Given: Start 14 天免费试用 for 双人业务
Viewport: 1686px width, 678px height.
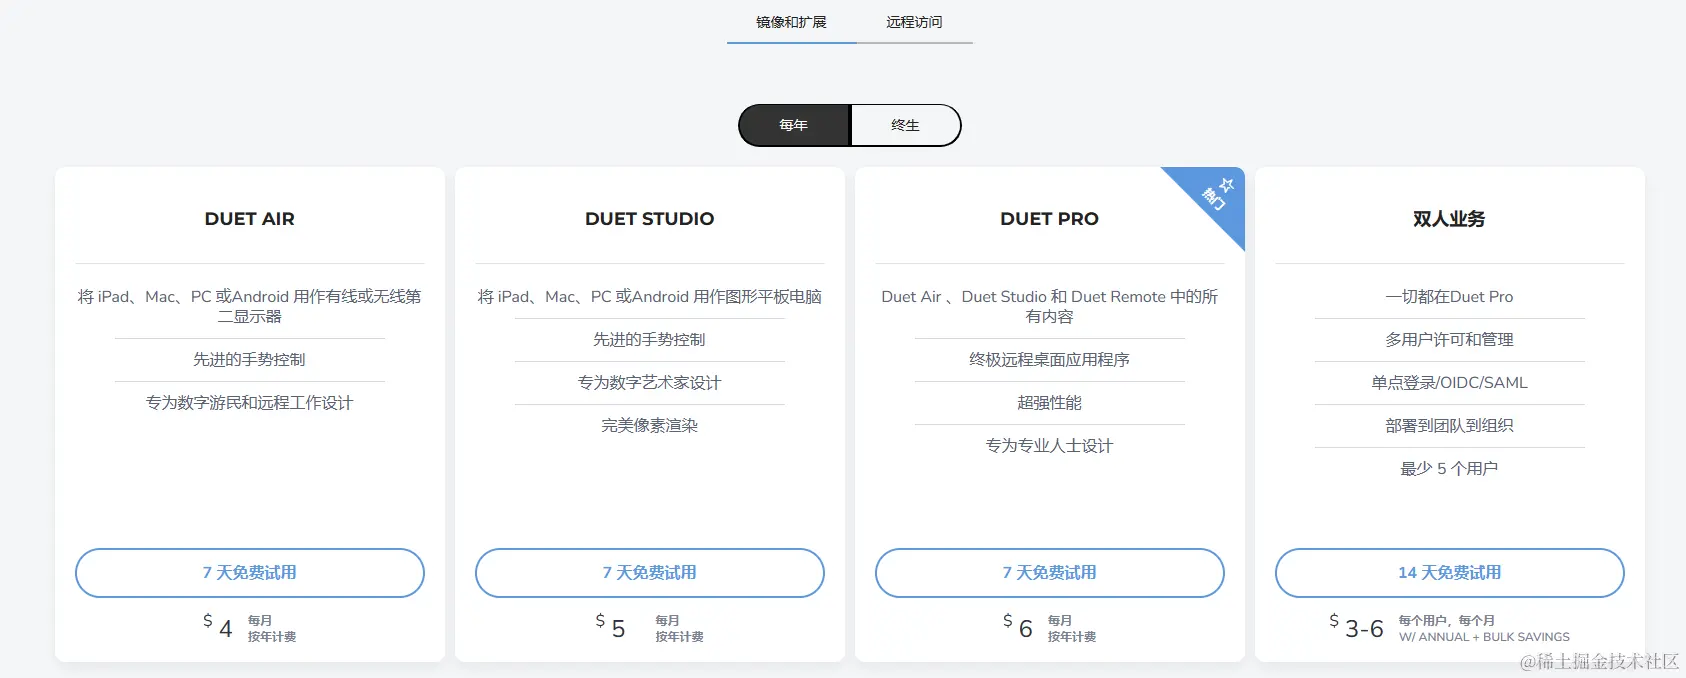Looking at the screenshot, I should (x=1450, y=573).
